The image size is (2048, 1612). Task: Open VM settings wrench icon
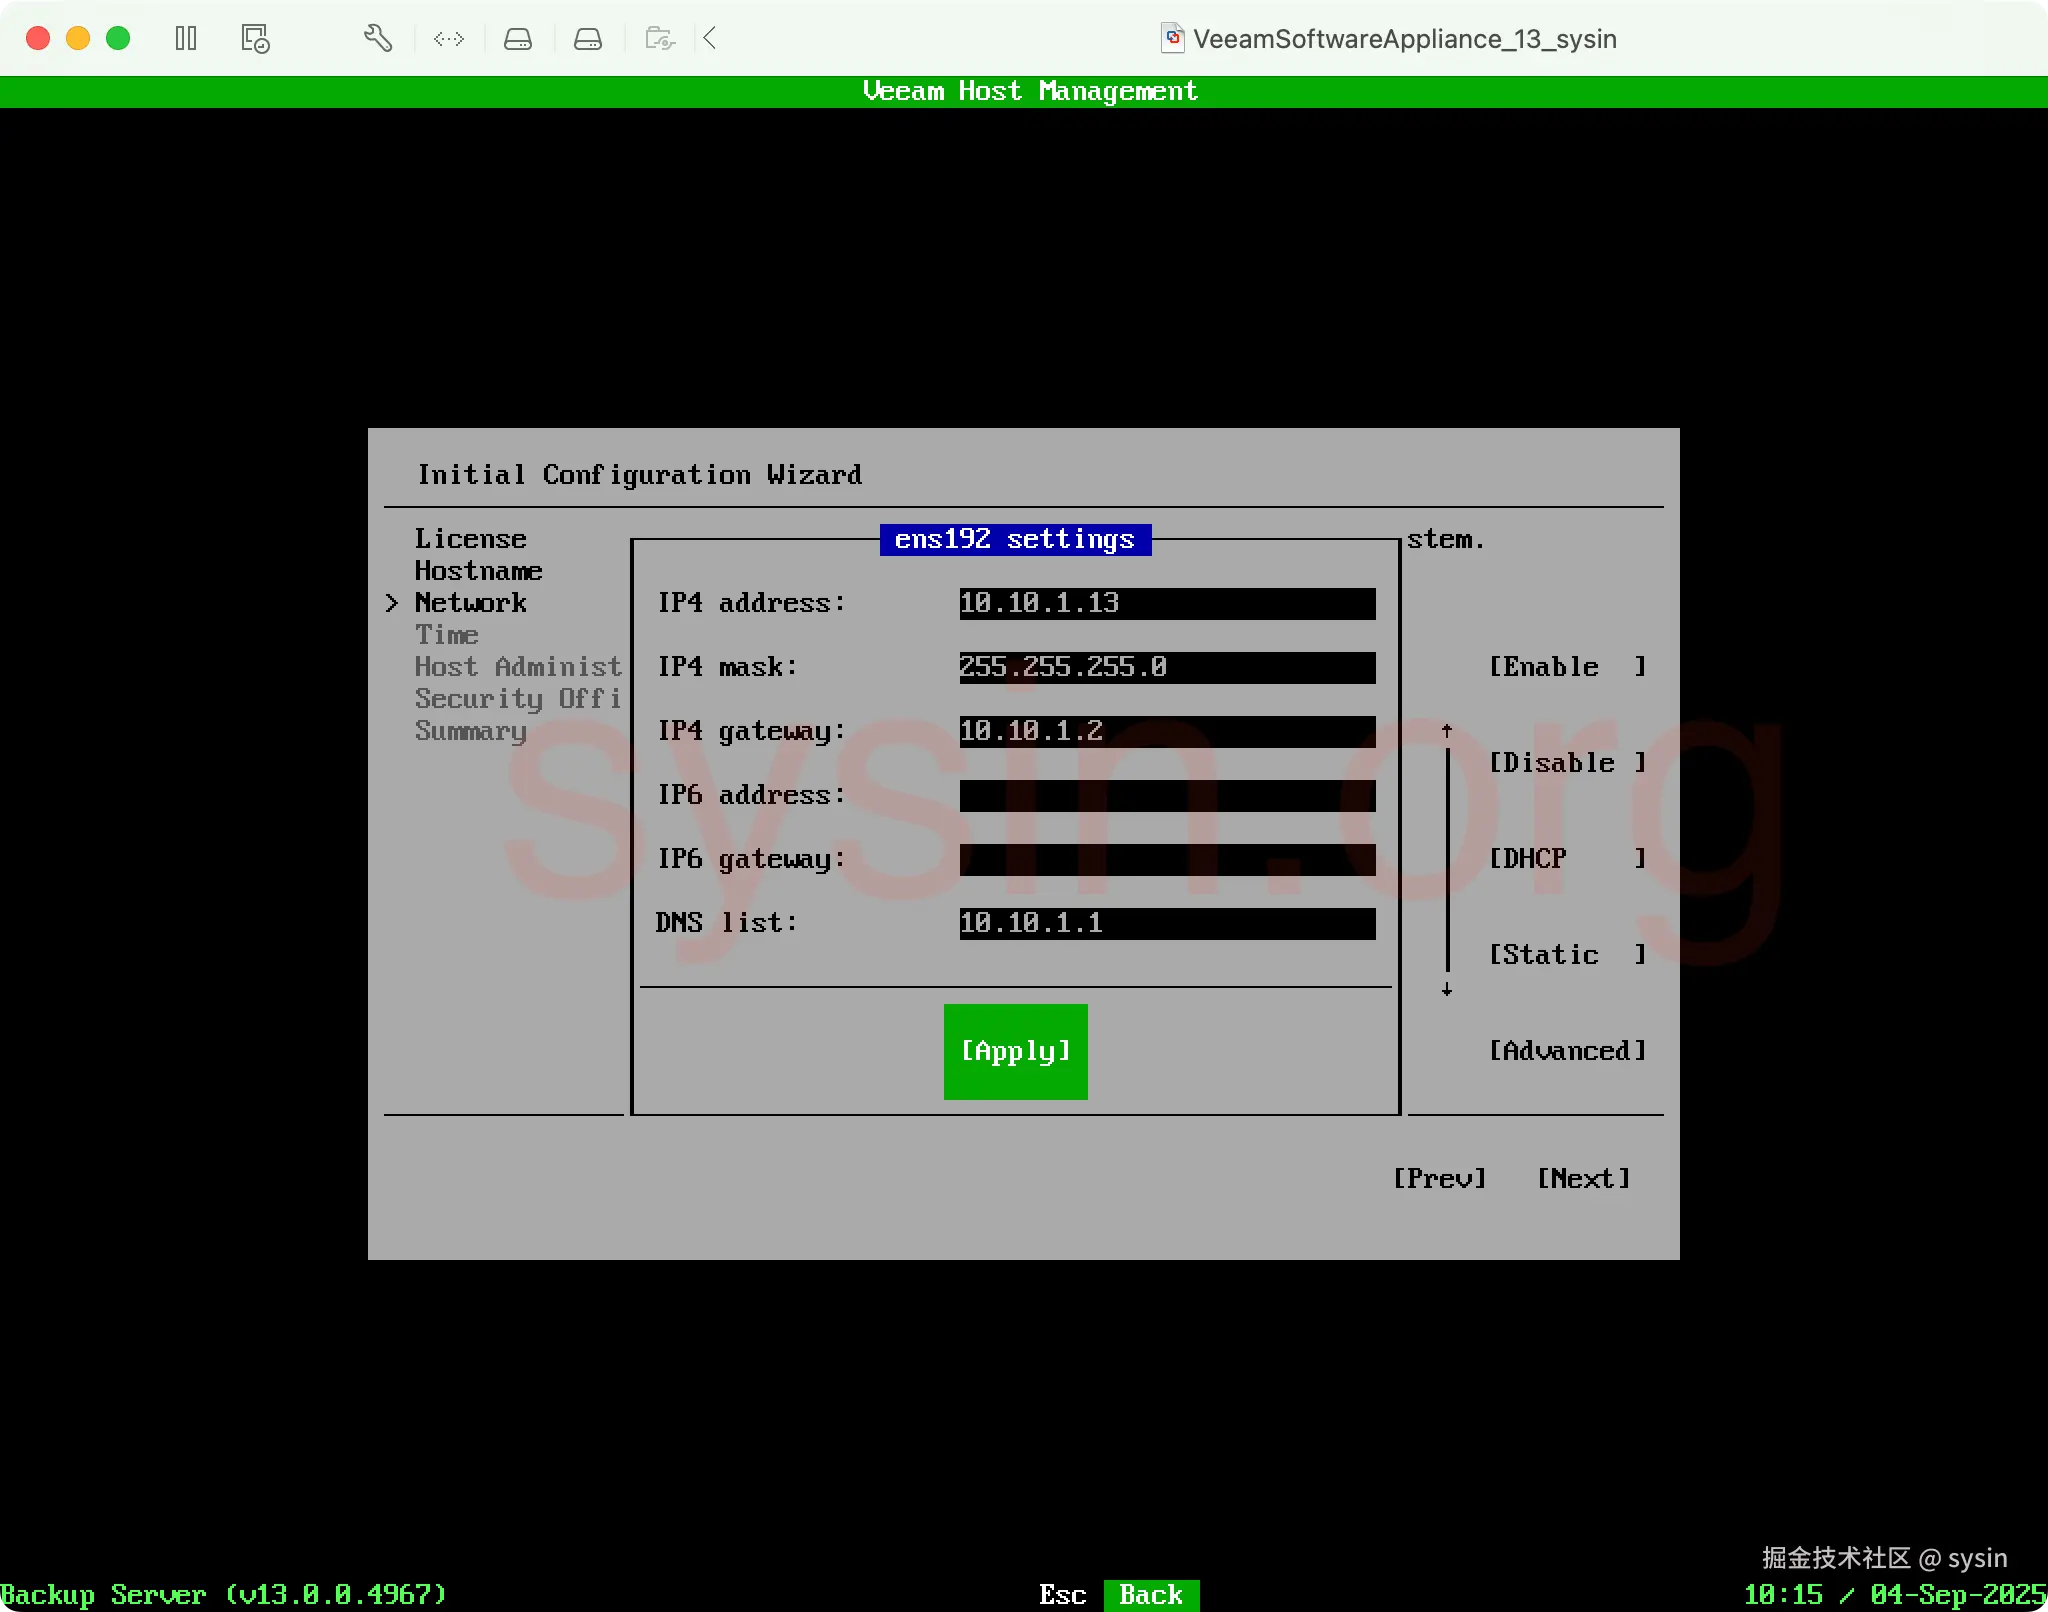point(377,39)
